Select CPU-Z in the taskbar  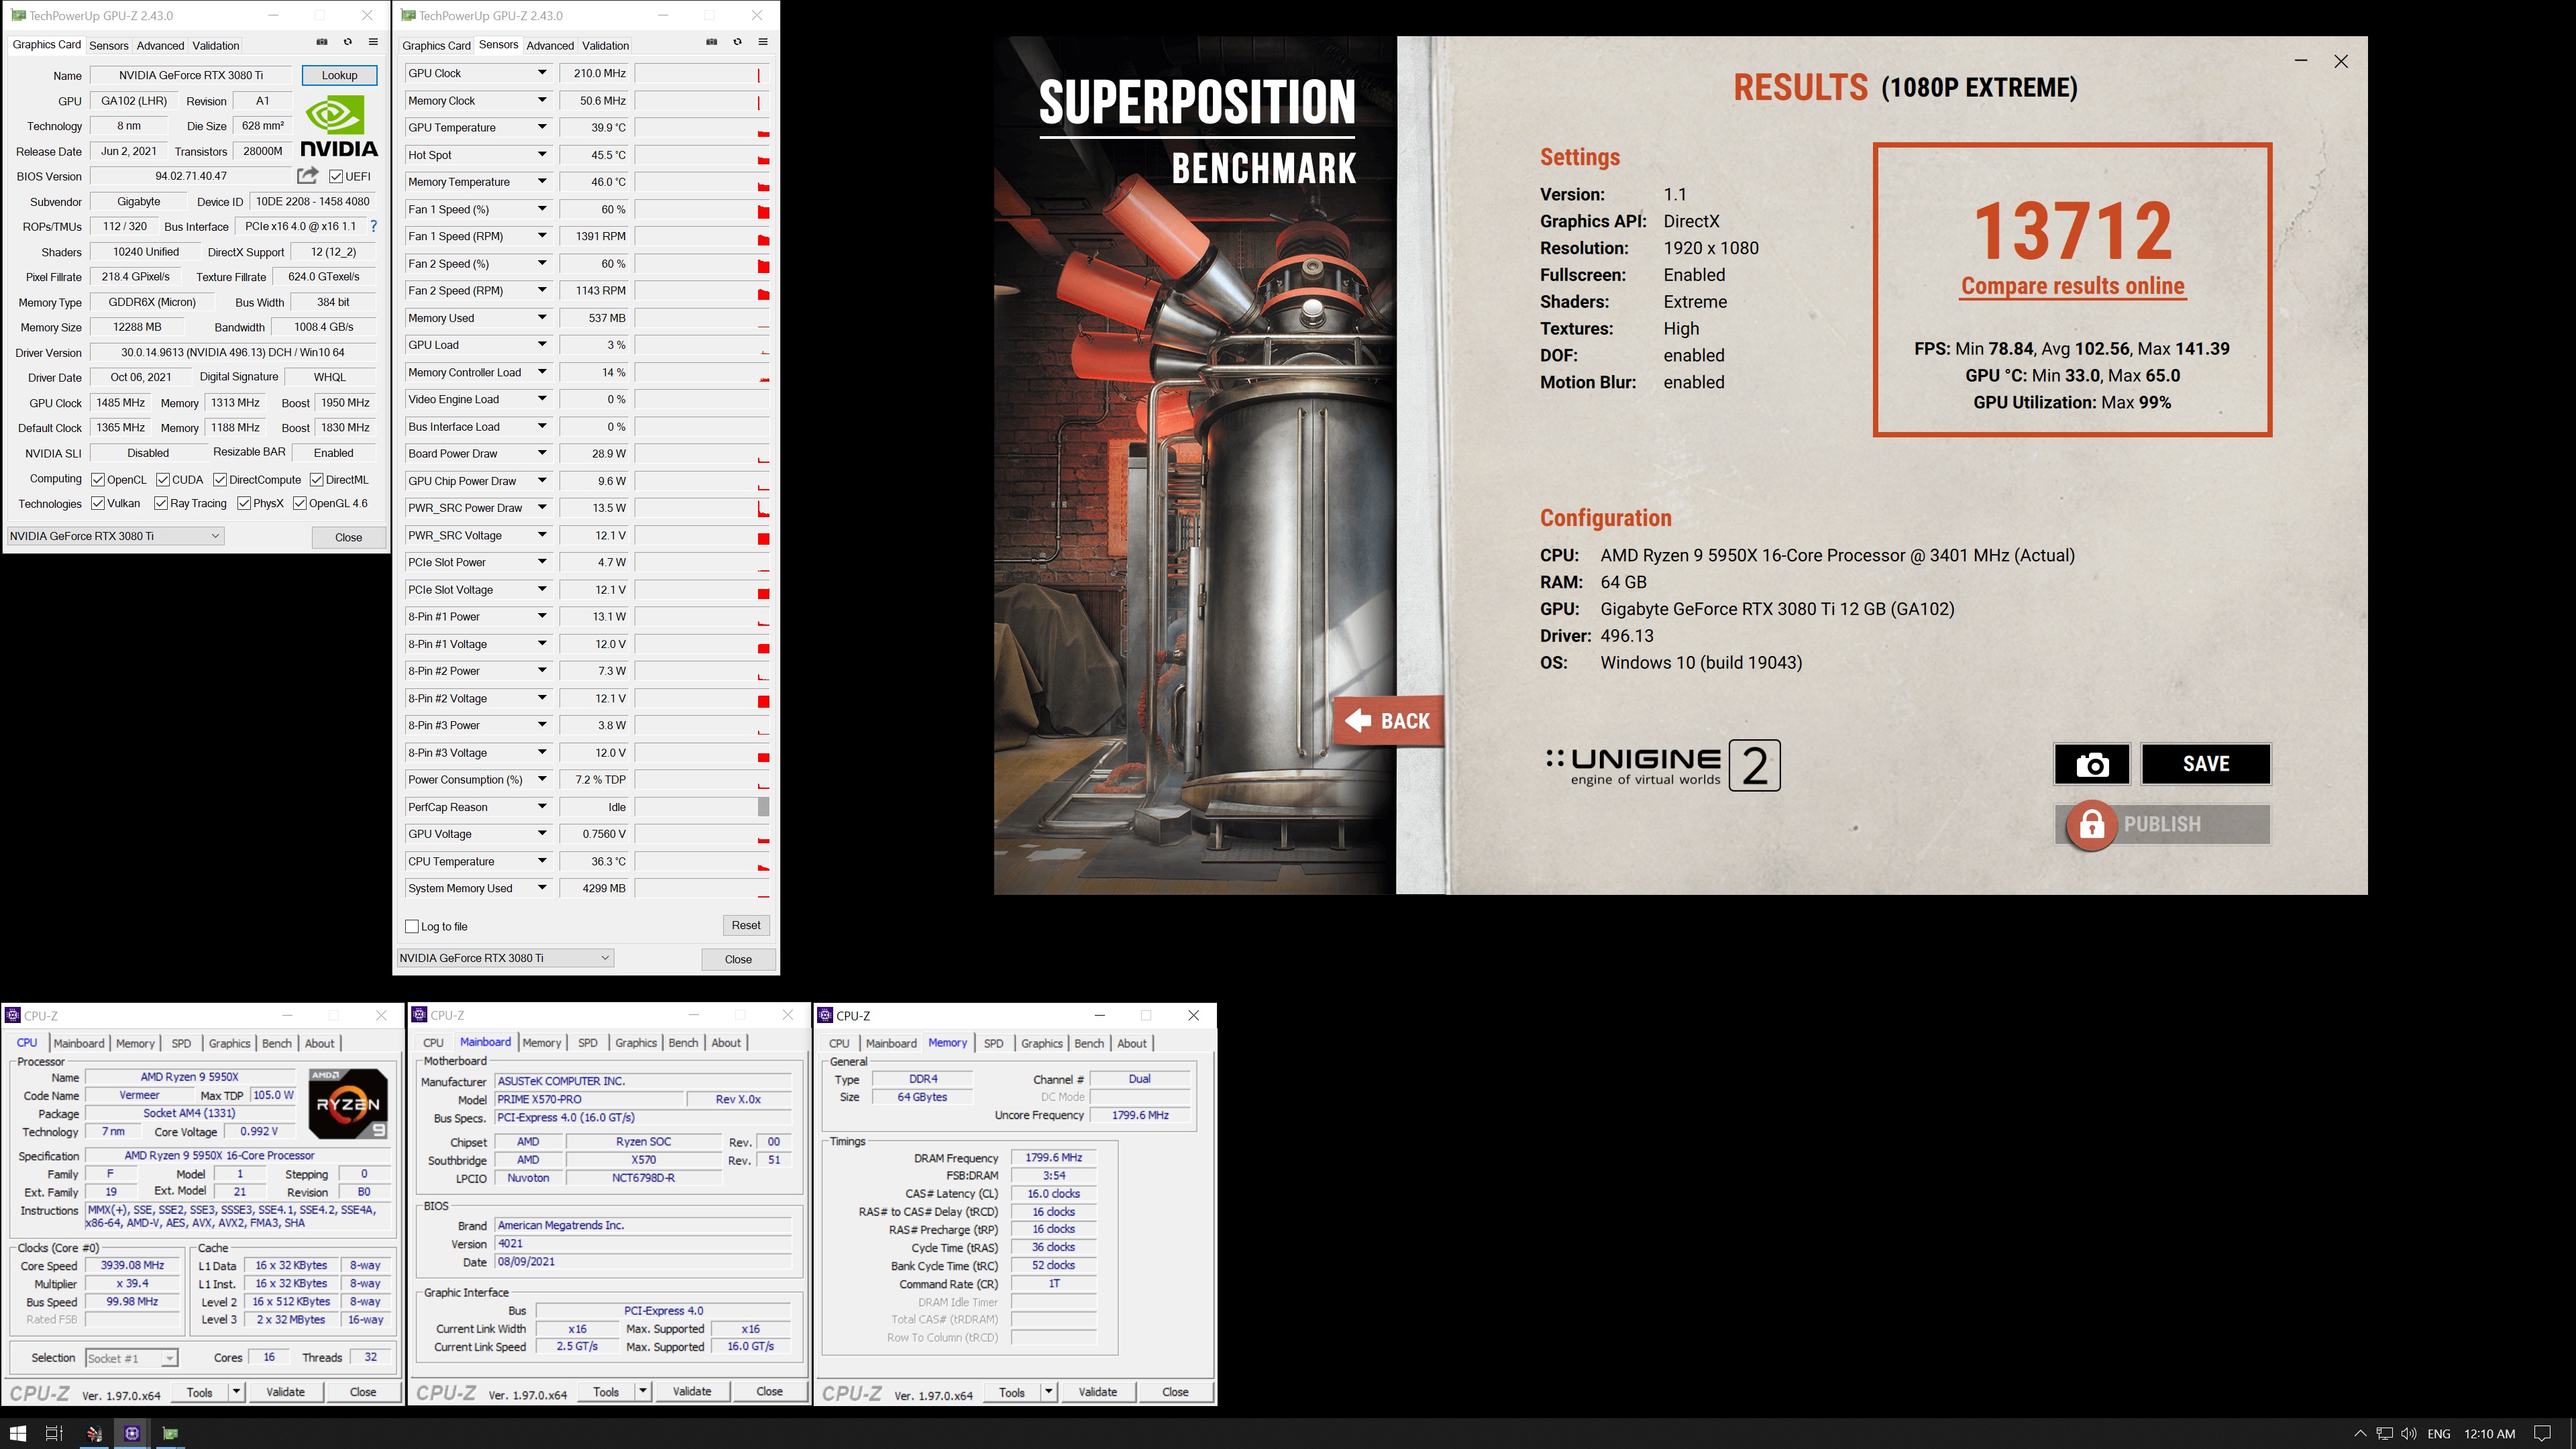tap(132, 1433)
